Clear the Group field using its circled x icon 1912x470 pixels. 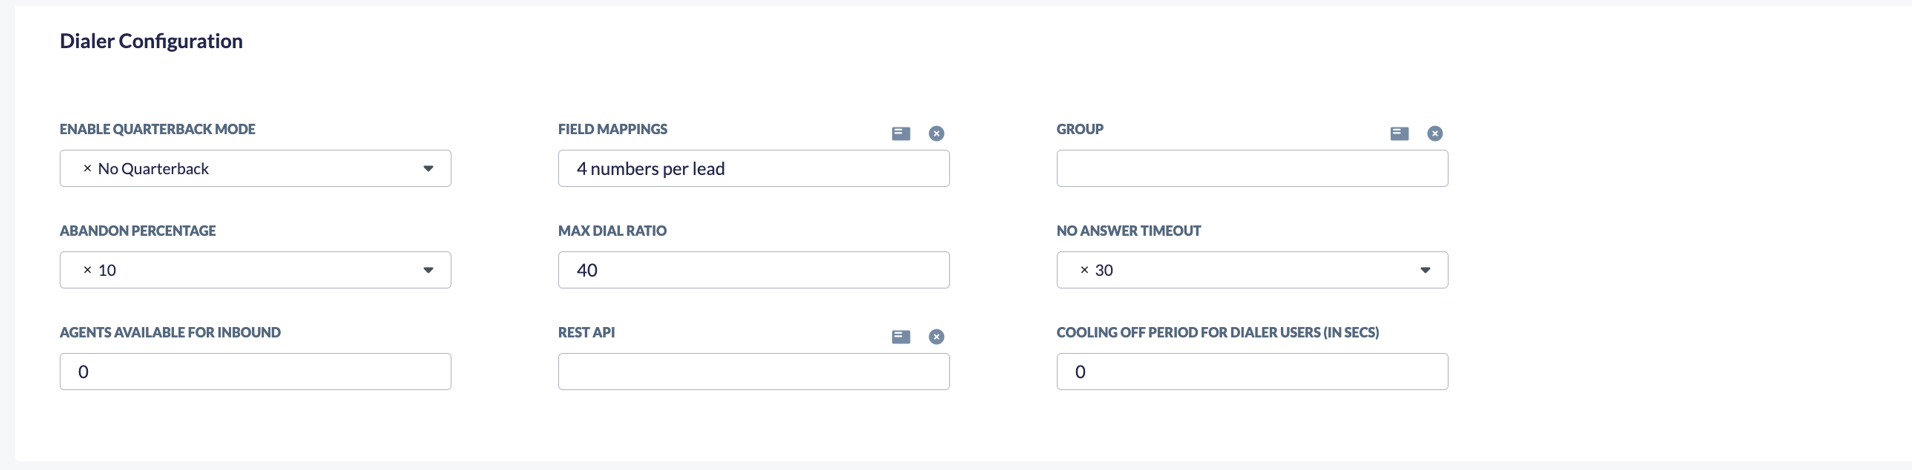(x=1435, y=133)
